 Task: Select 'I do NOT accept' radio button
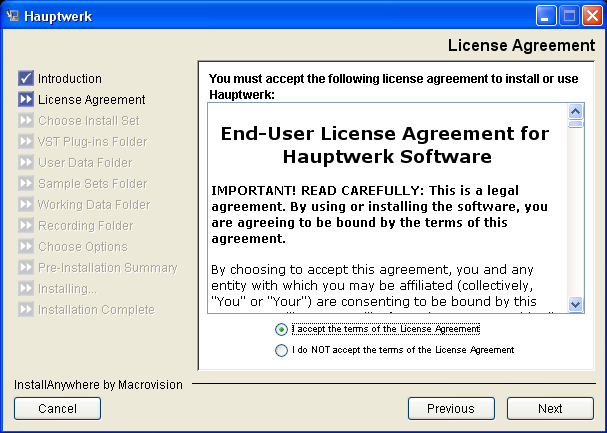point(281,350)
